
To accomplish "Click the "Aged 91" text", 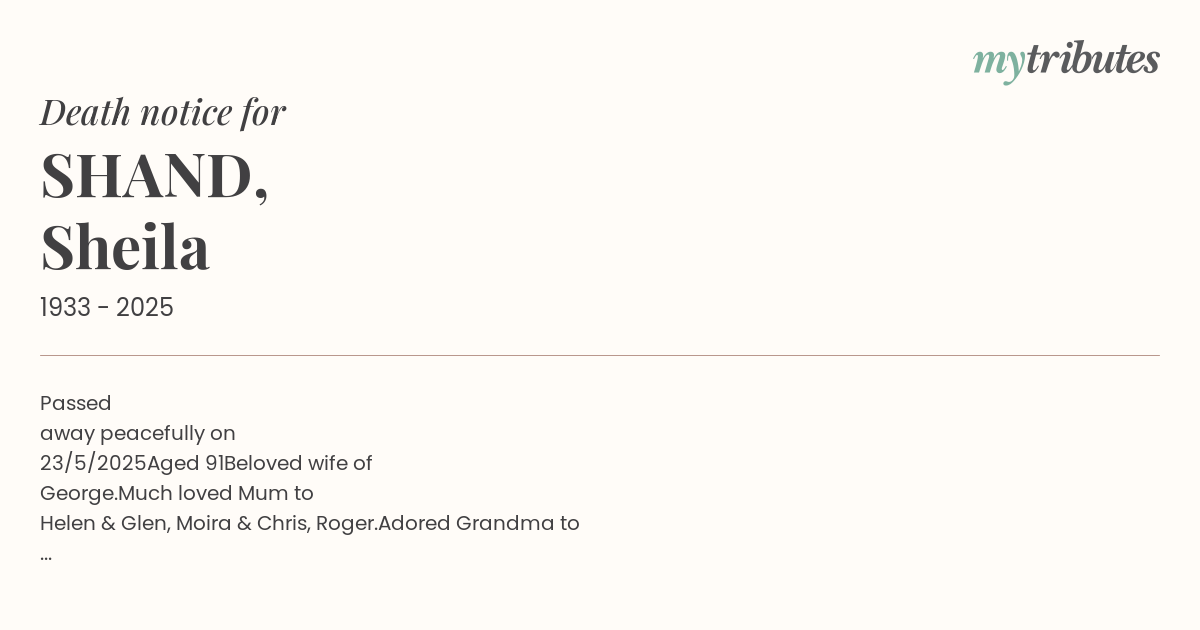I will (185, 463).
